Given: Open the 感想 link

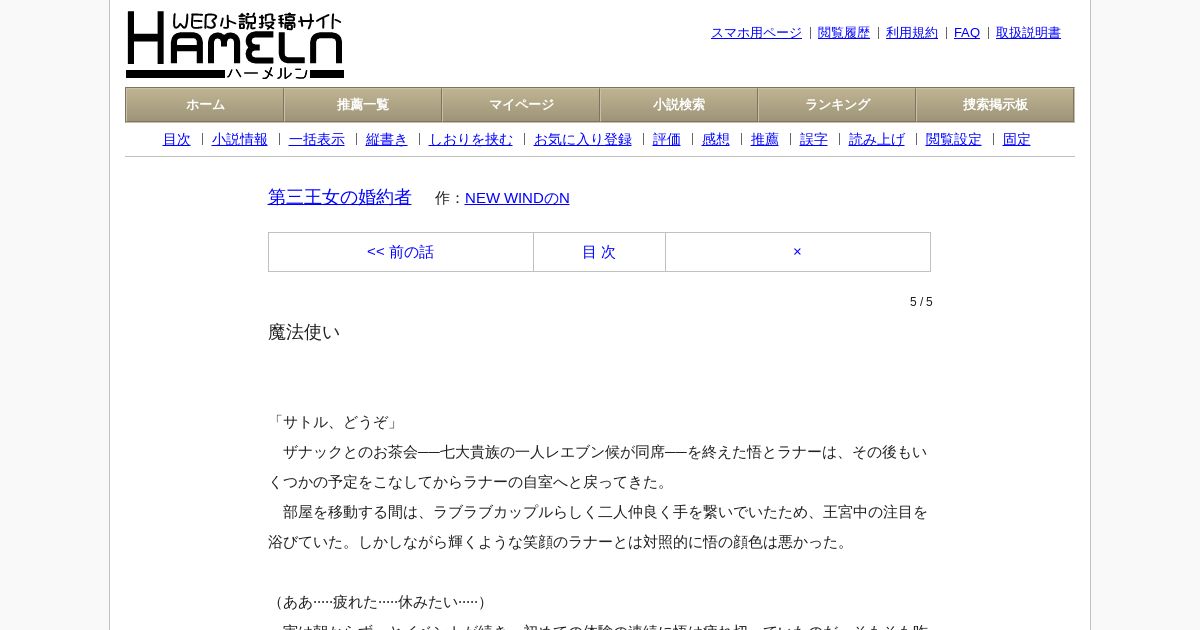Looking at the screenshot, I should pos(716,140).
